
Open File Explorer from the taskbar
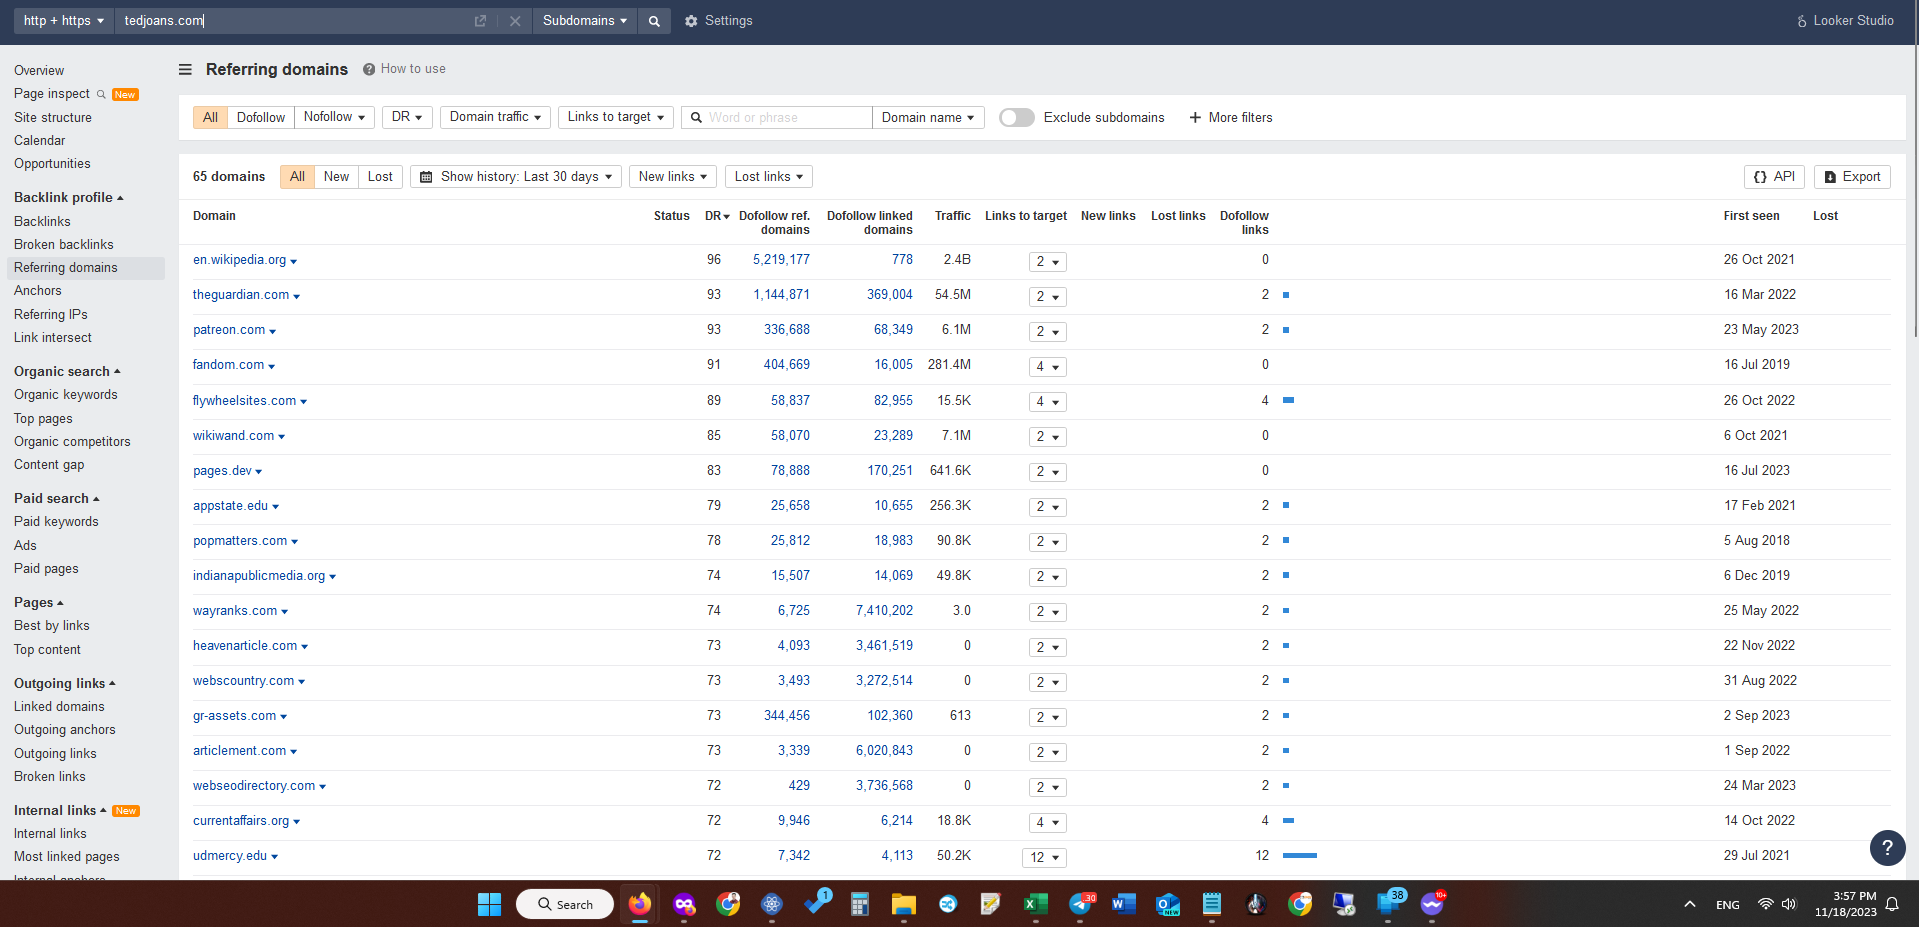(904, 904)
